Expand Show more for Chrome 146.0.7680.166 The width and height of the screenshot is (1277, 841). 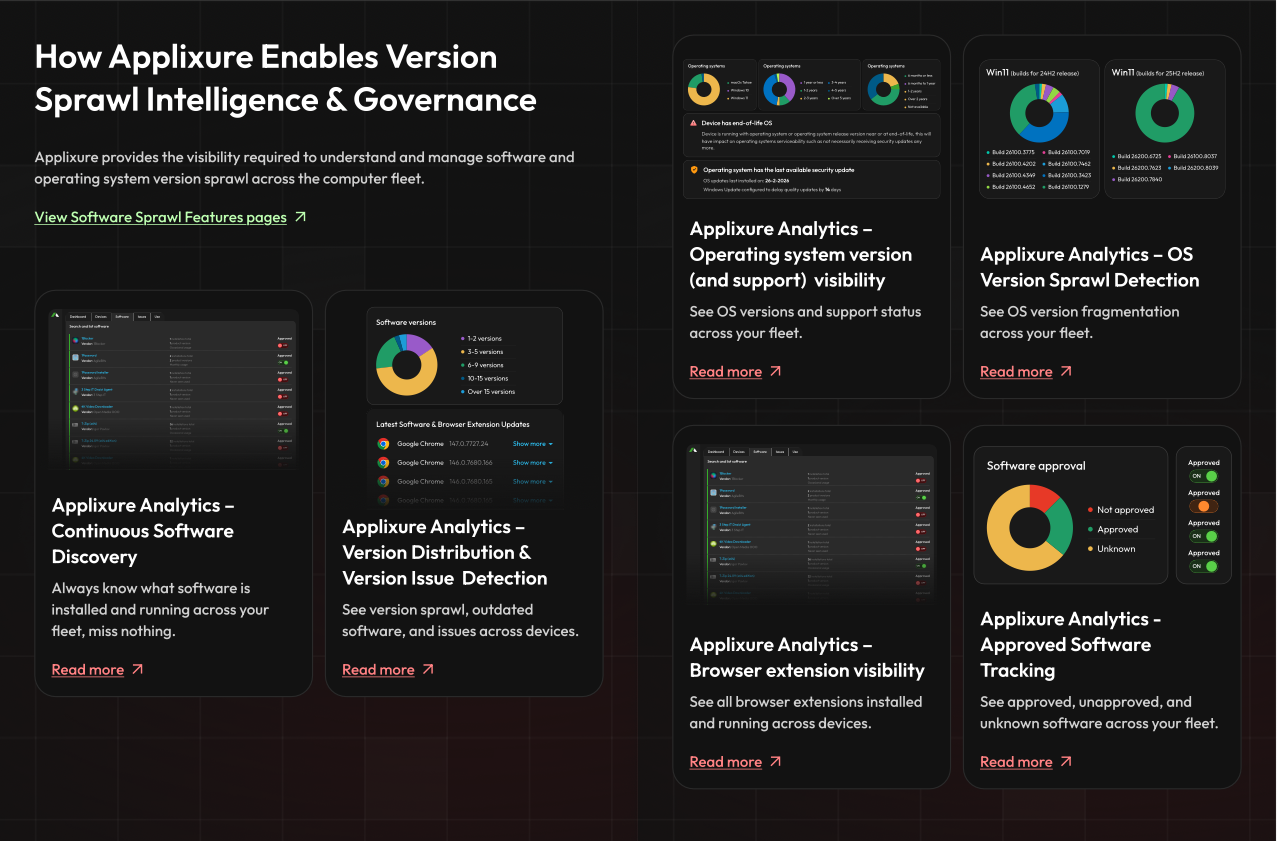(x=533, y=463)
